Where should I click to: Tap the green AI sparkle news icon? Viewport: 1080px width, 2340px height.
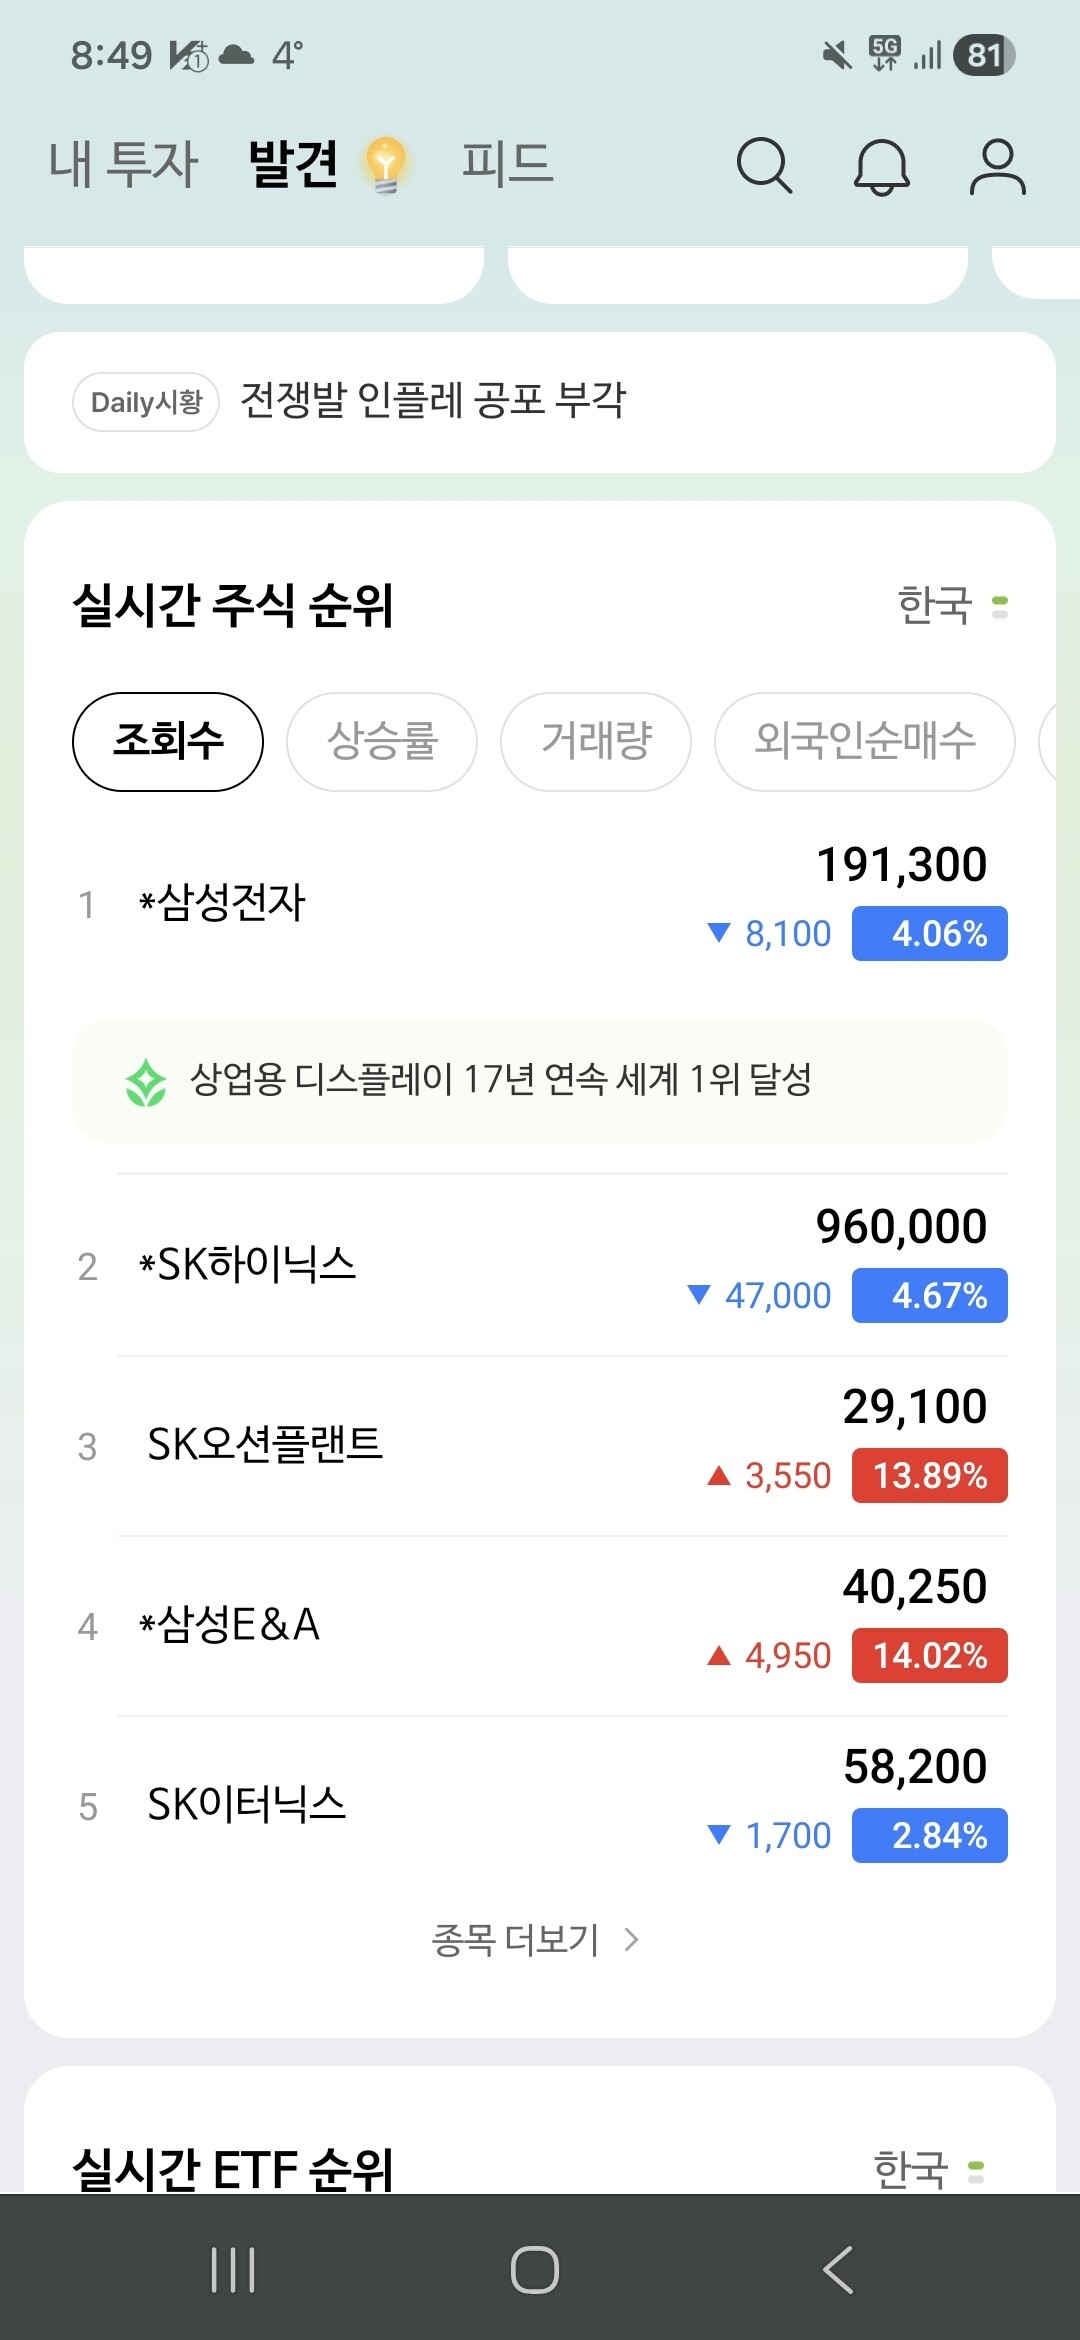pyautogui.click(x=146, y=1082)
